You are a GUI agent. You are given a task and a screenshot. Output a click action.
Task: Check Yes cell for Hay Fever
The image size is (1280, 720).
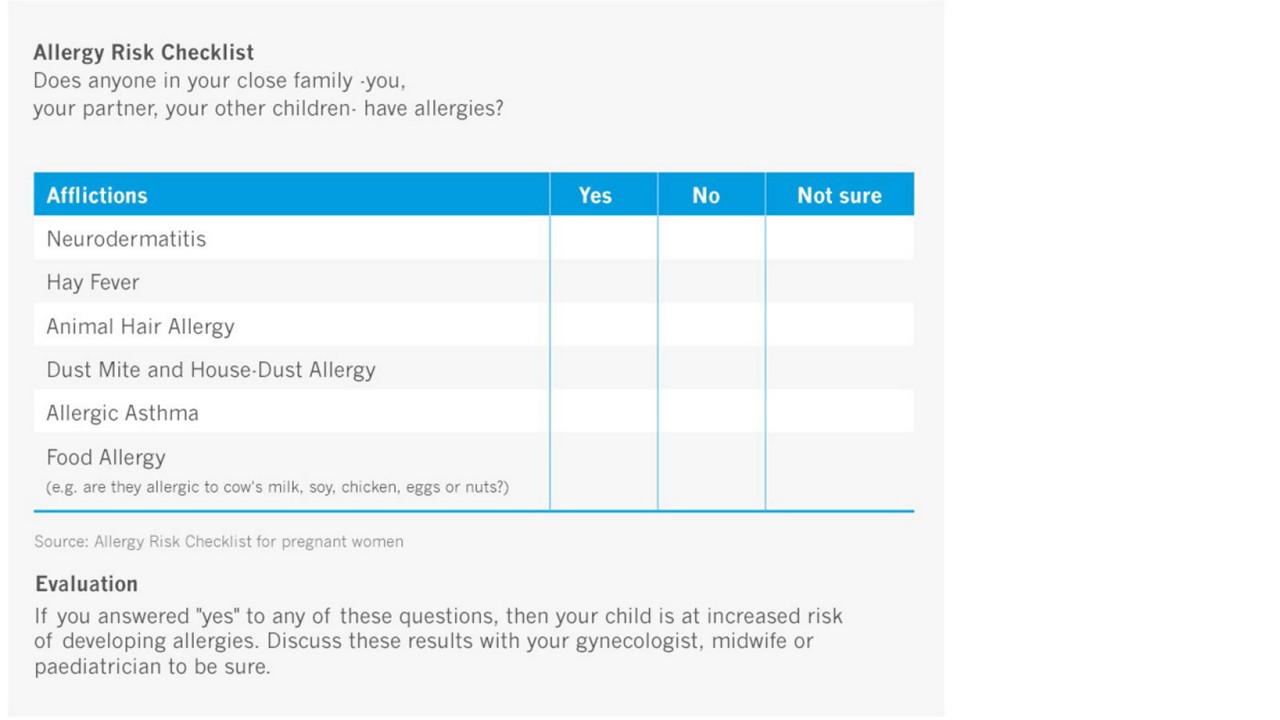[604, 282]
